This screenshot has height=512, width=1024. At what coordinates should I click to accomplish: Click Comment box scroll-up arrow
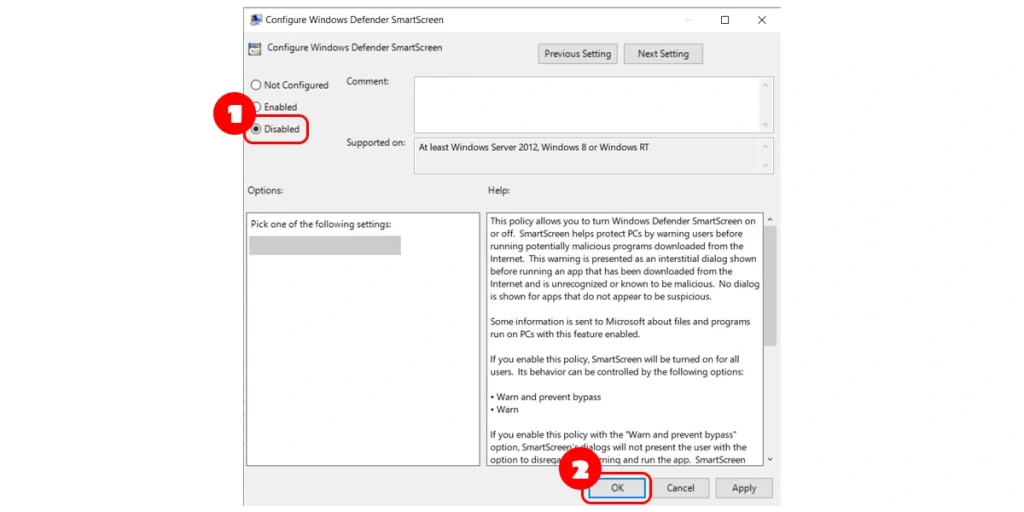(766, 84)
